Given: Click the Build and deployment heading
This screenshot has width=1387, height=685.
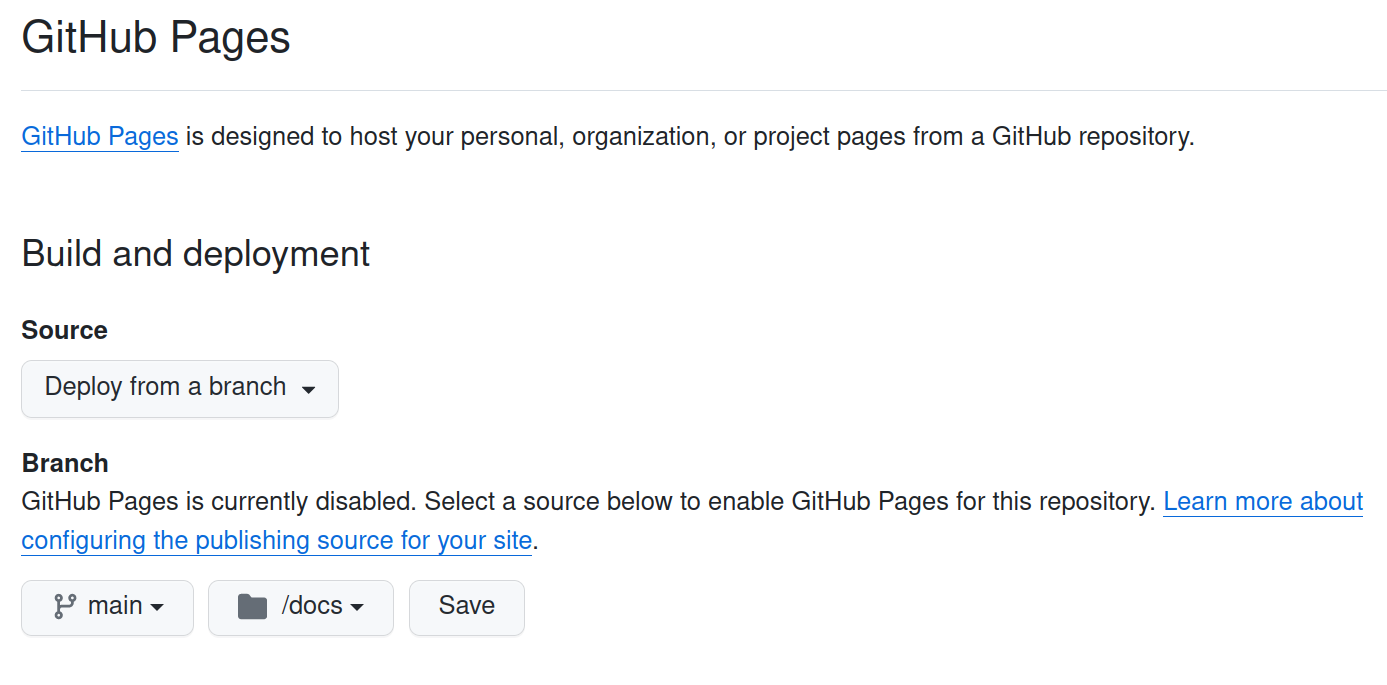Looking at the screenshot, I should 196,254.
